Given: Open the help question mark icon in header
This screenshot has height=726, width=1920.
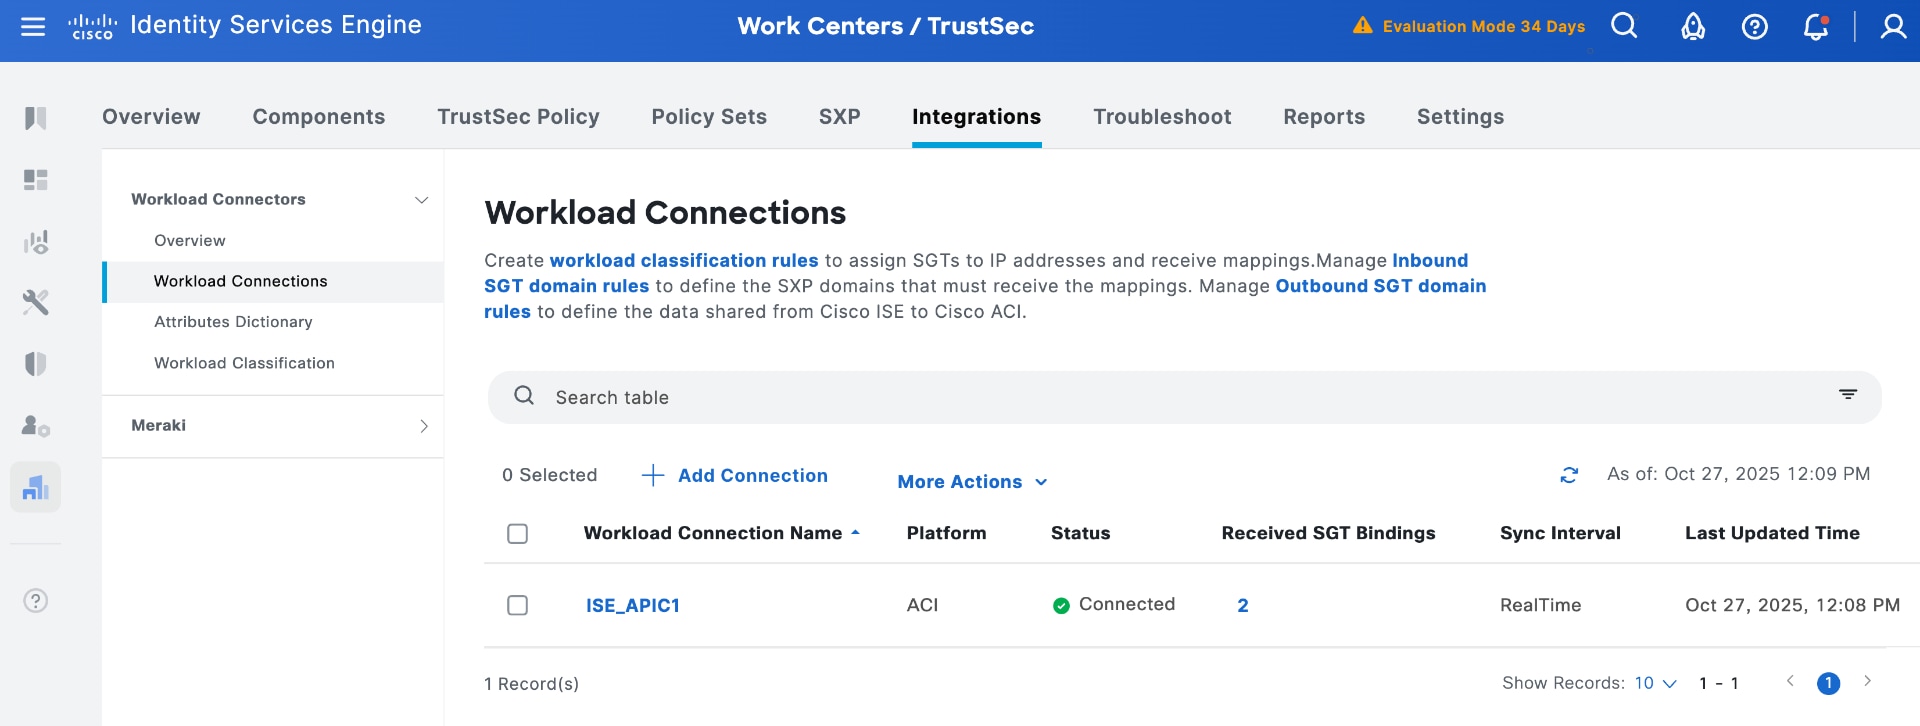Looking at the screenshot, I should tap(1754, 27).
